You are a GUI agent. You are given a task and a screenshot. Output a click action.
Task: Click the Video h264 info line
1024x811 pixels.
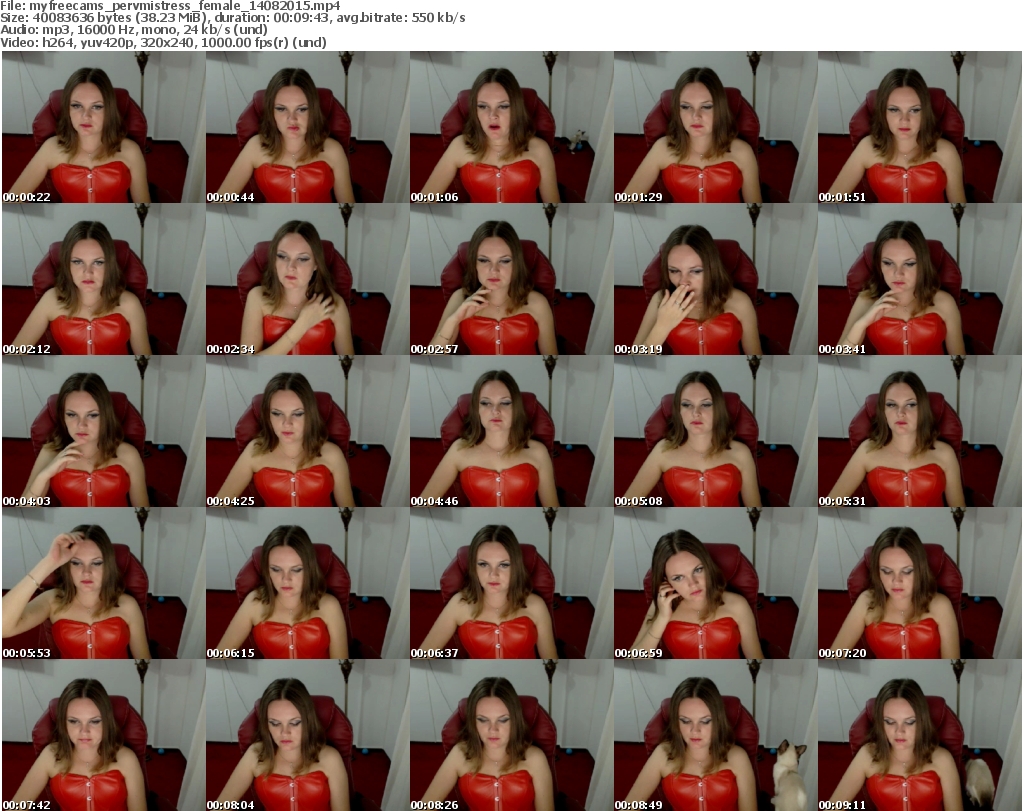click(163, 42)
